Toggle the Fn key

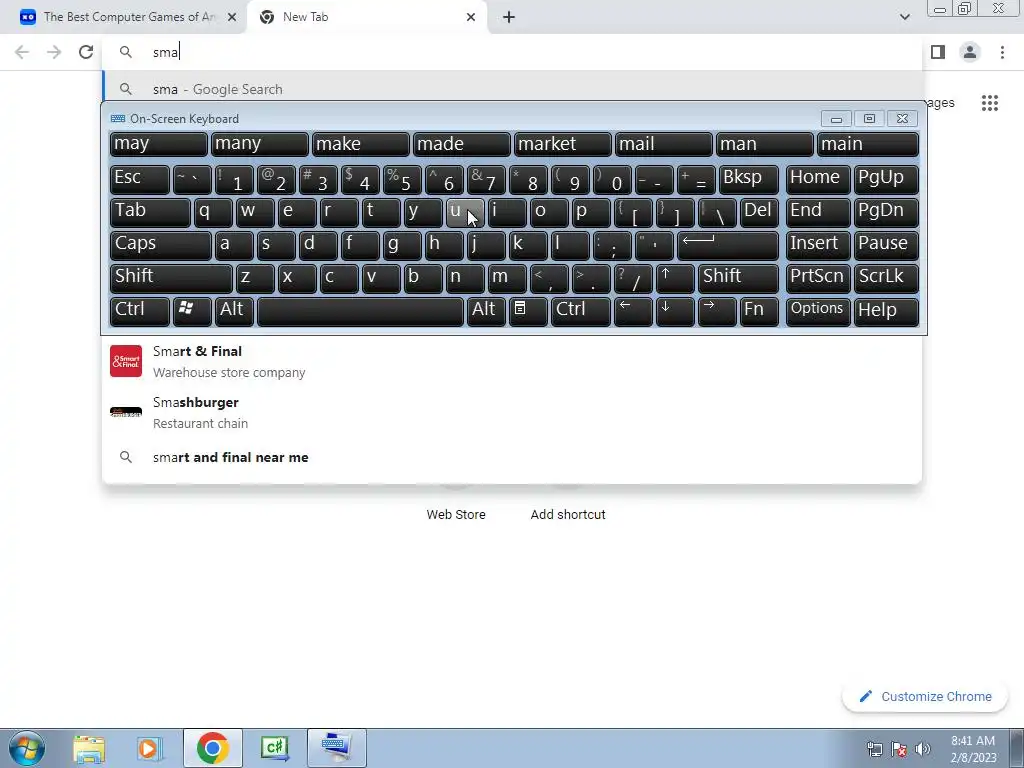(x=759, y=311)
